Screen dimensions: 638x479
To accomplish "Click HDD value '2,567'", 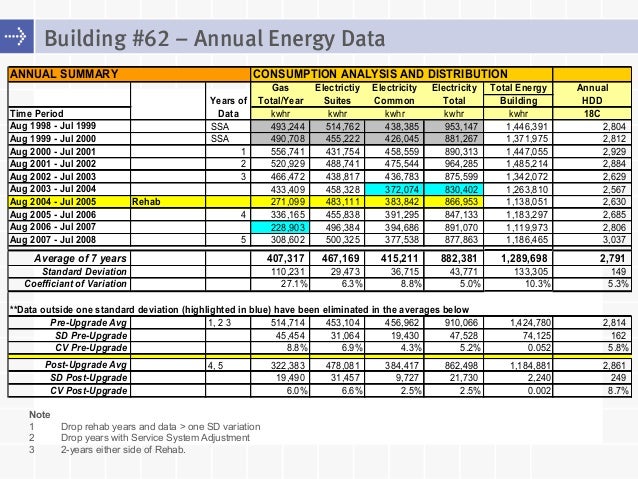I will point(614,189).
